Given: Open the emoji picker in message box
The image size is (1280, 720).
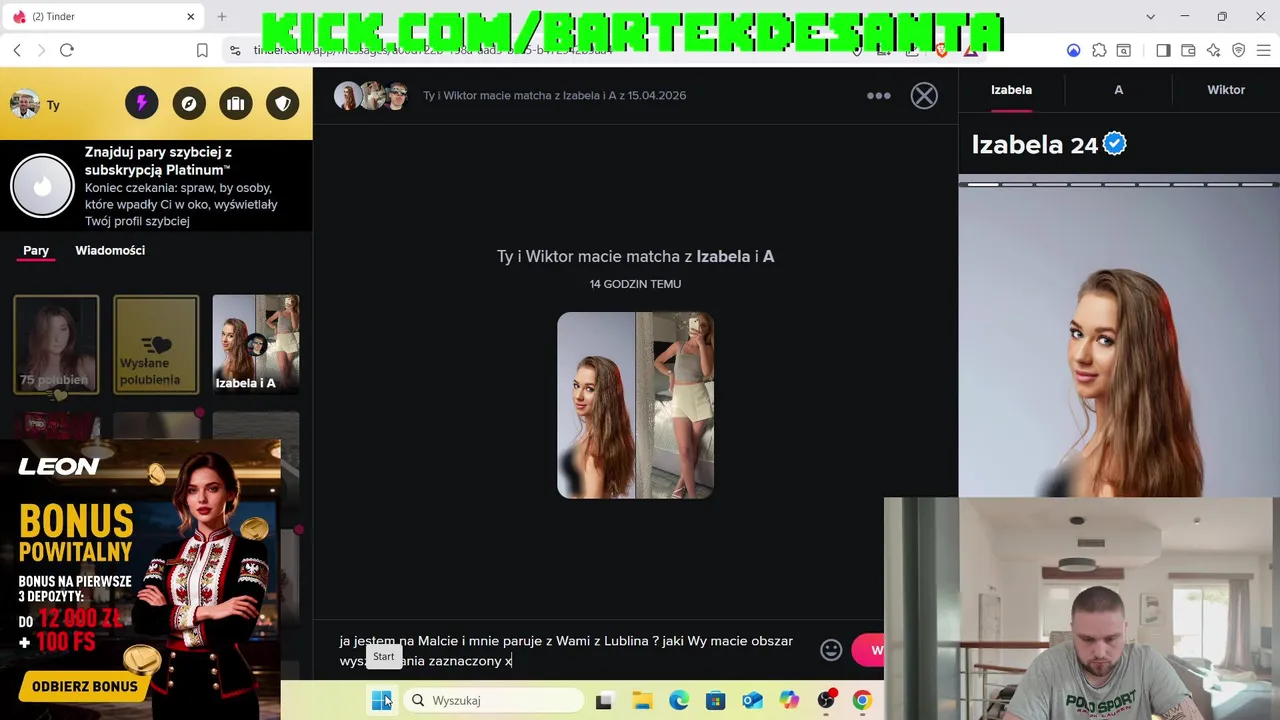Looking at the screenshot, I should tap(831, 650).
